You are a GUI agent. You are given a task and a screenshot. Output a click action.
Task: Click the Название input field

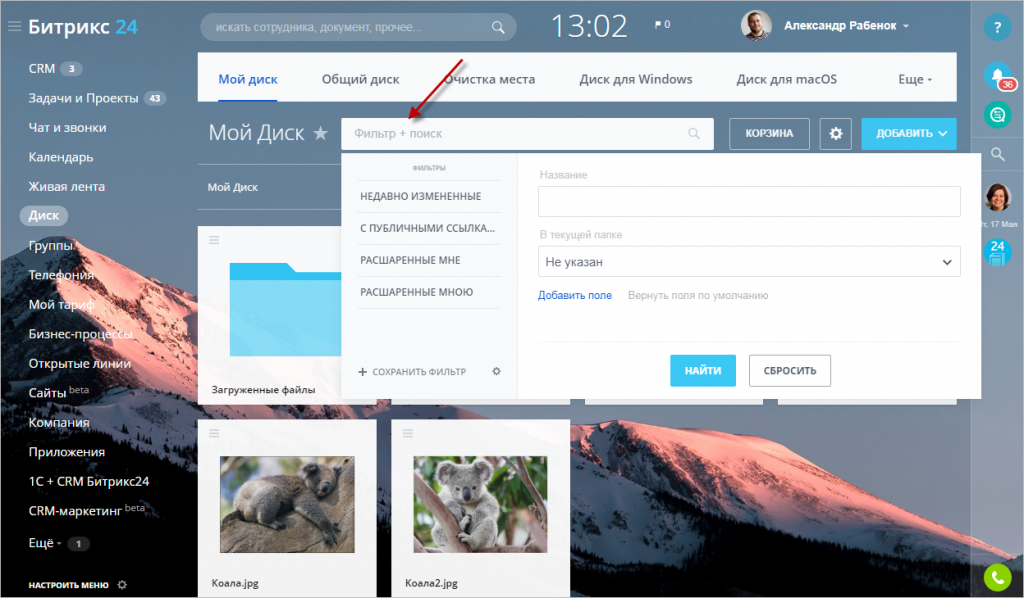(x=749, y=201)
